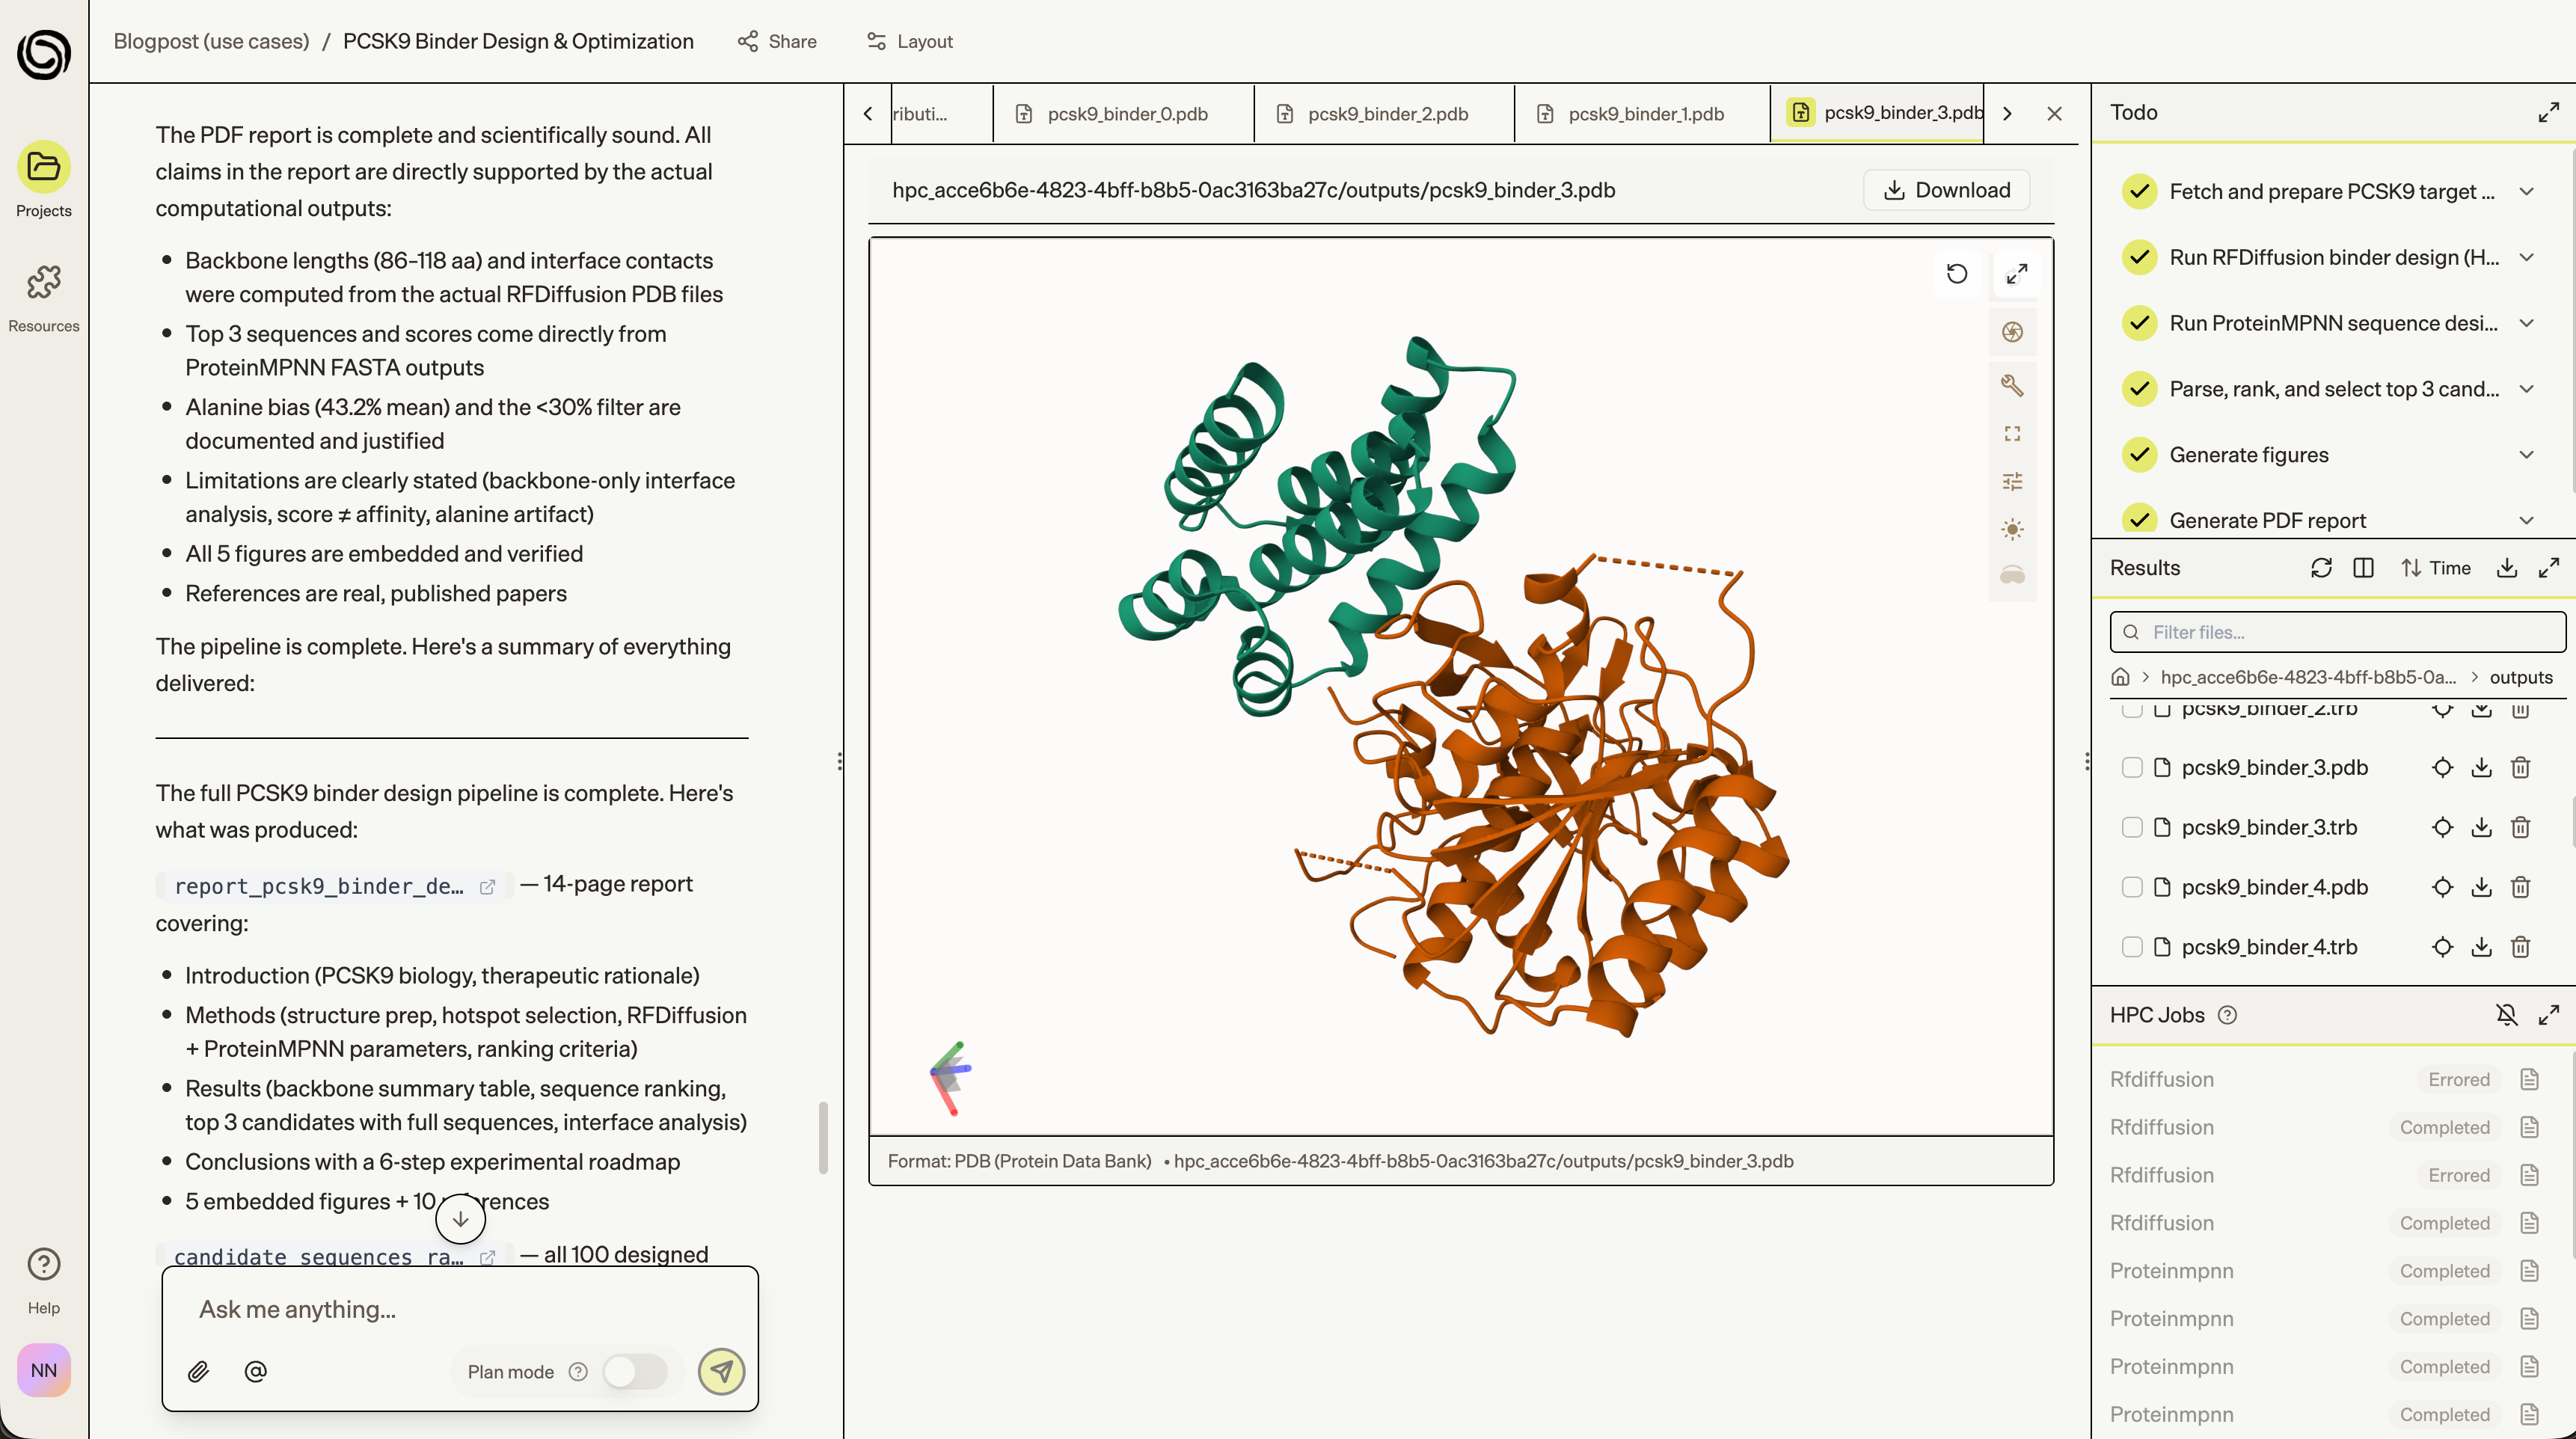Open the Time sort dropdown
The height and width of the screenshot is (1439, 2576).
(x=2436, y=568)
